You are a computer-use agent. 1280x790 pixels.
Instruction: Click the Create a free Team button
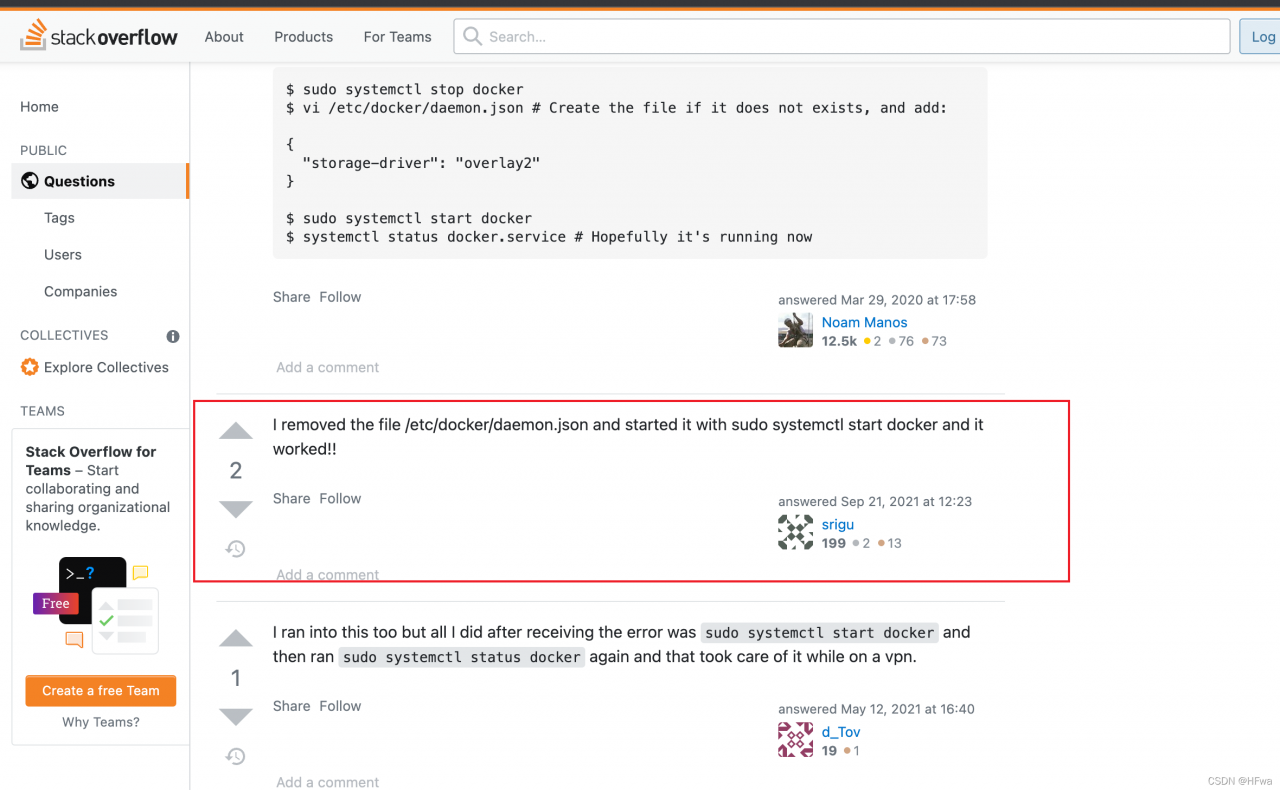point(100,690)
